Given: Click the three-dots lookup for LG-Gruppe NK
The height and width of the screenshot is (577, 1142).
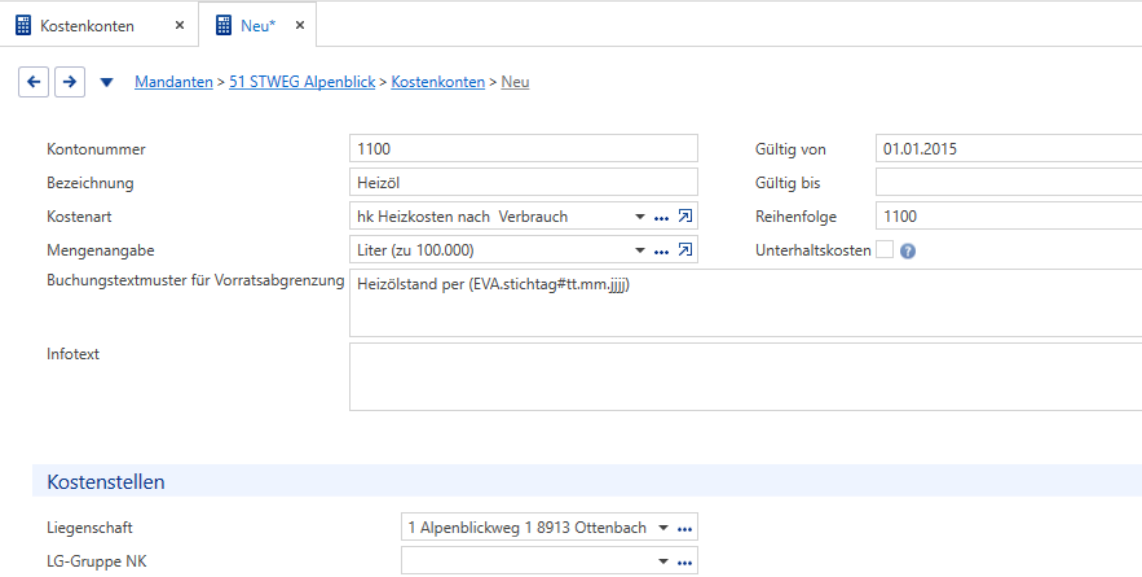Looking at the screenshot, I should [x=684, y=562].
